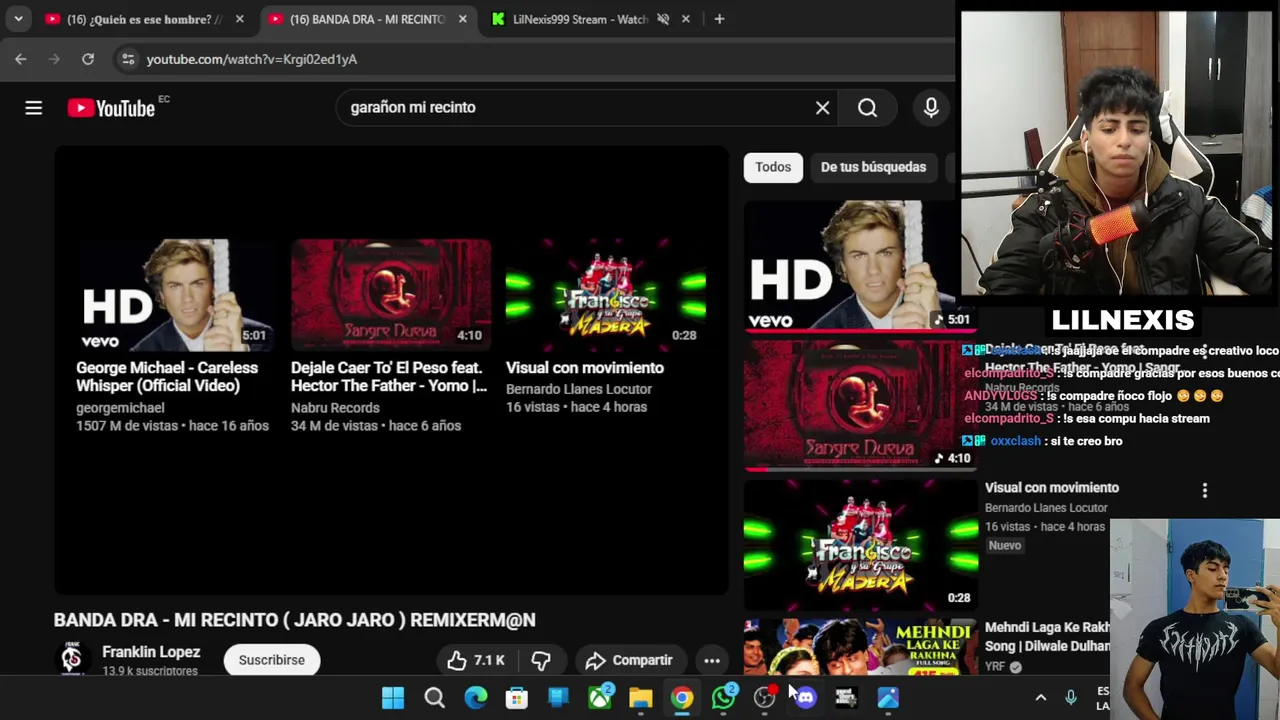Click the 'George Michael - Careless Whisper' title
The height and width of the screenshot is (720, 1280).
[x=167, y=377]
